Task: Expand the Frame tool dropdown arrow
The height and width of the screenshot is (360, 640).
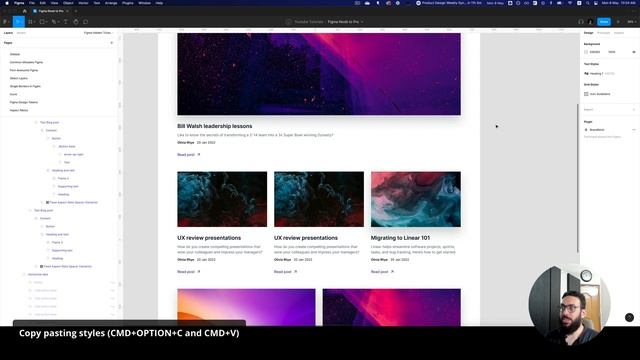Action: point(34,22)
